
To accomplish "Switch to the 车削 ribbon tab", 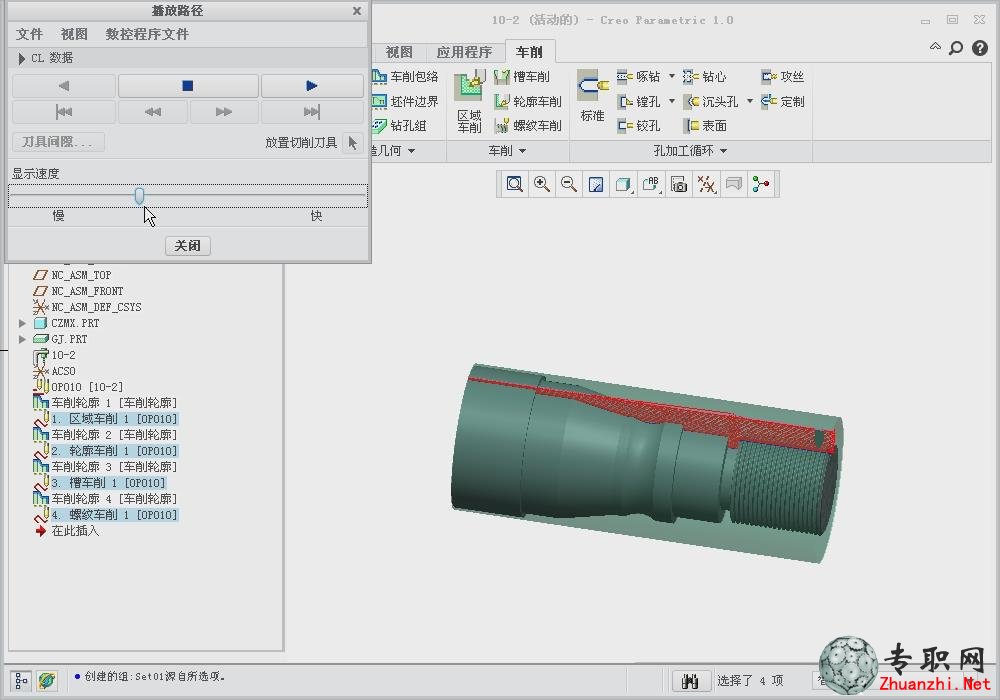I will (529, 52).
